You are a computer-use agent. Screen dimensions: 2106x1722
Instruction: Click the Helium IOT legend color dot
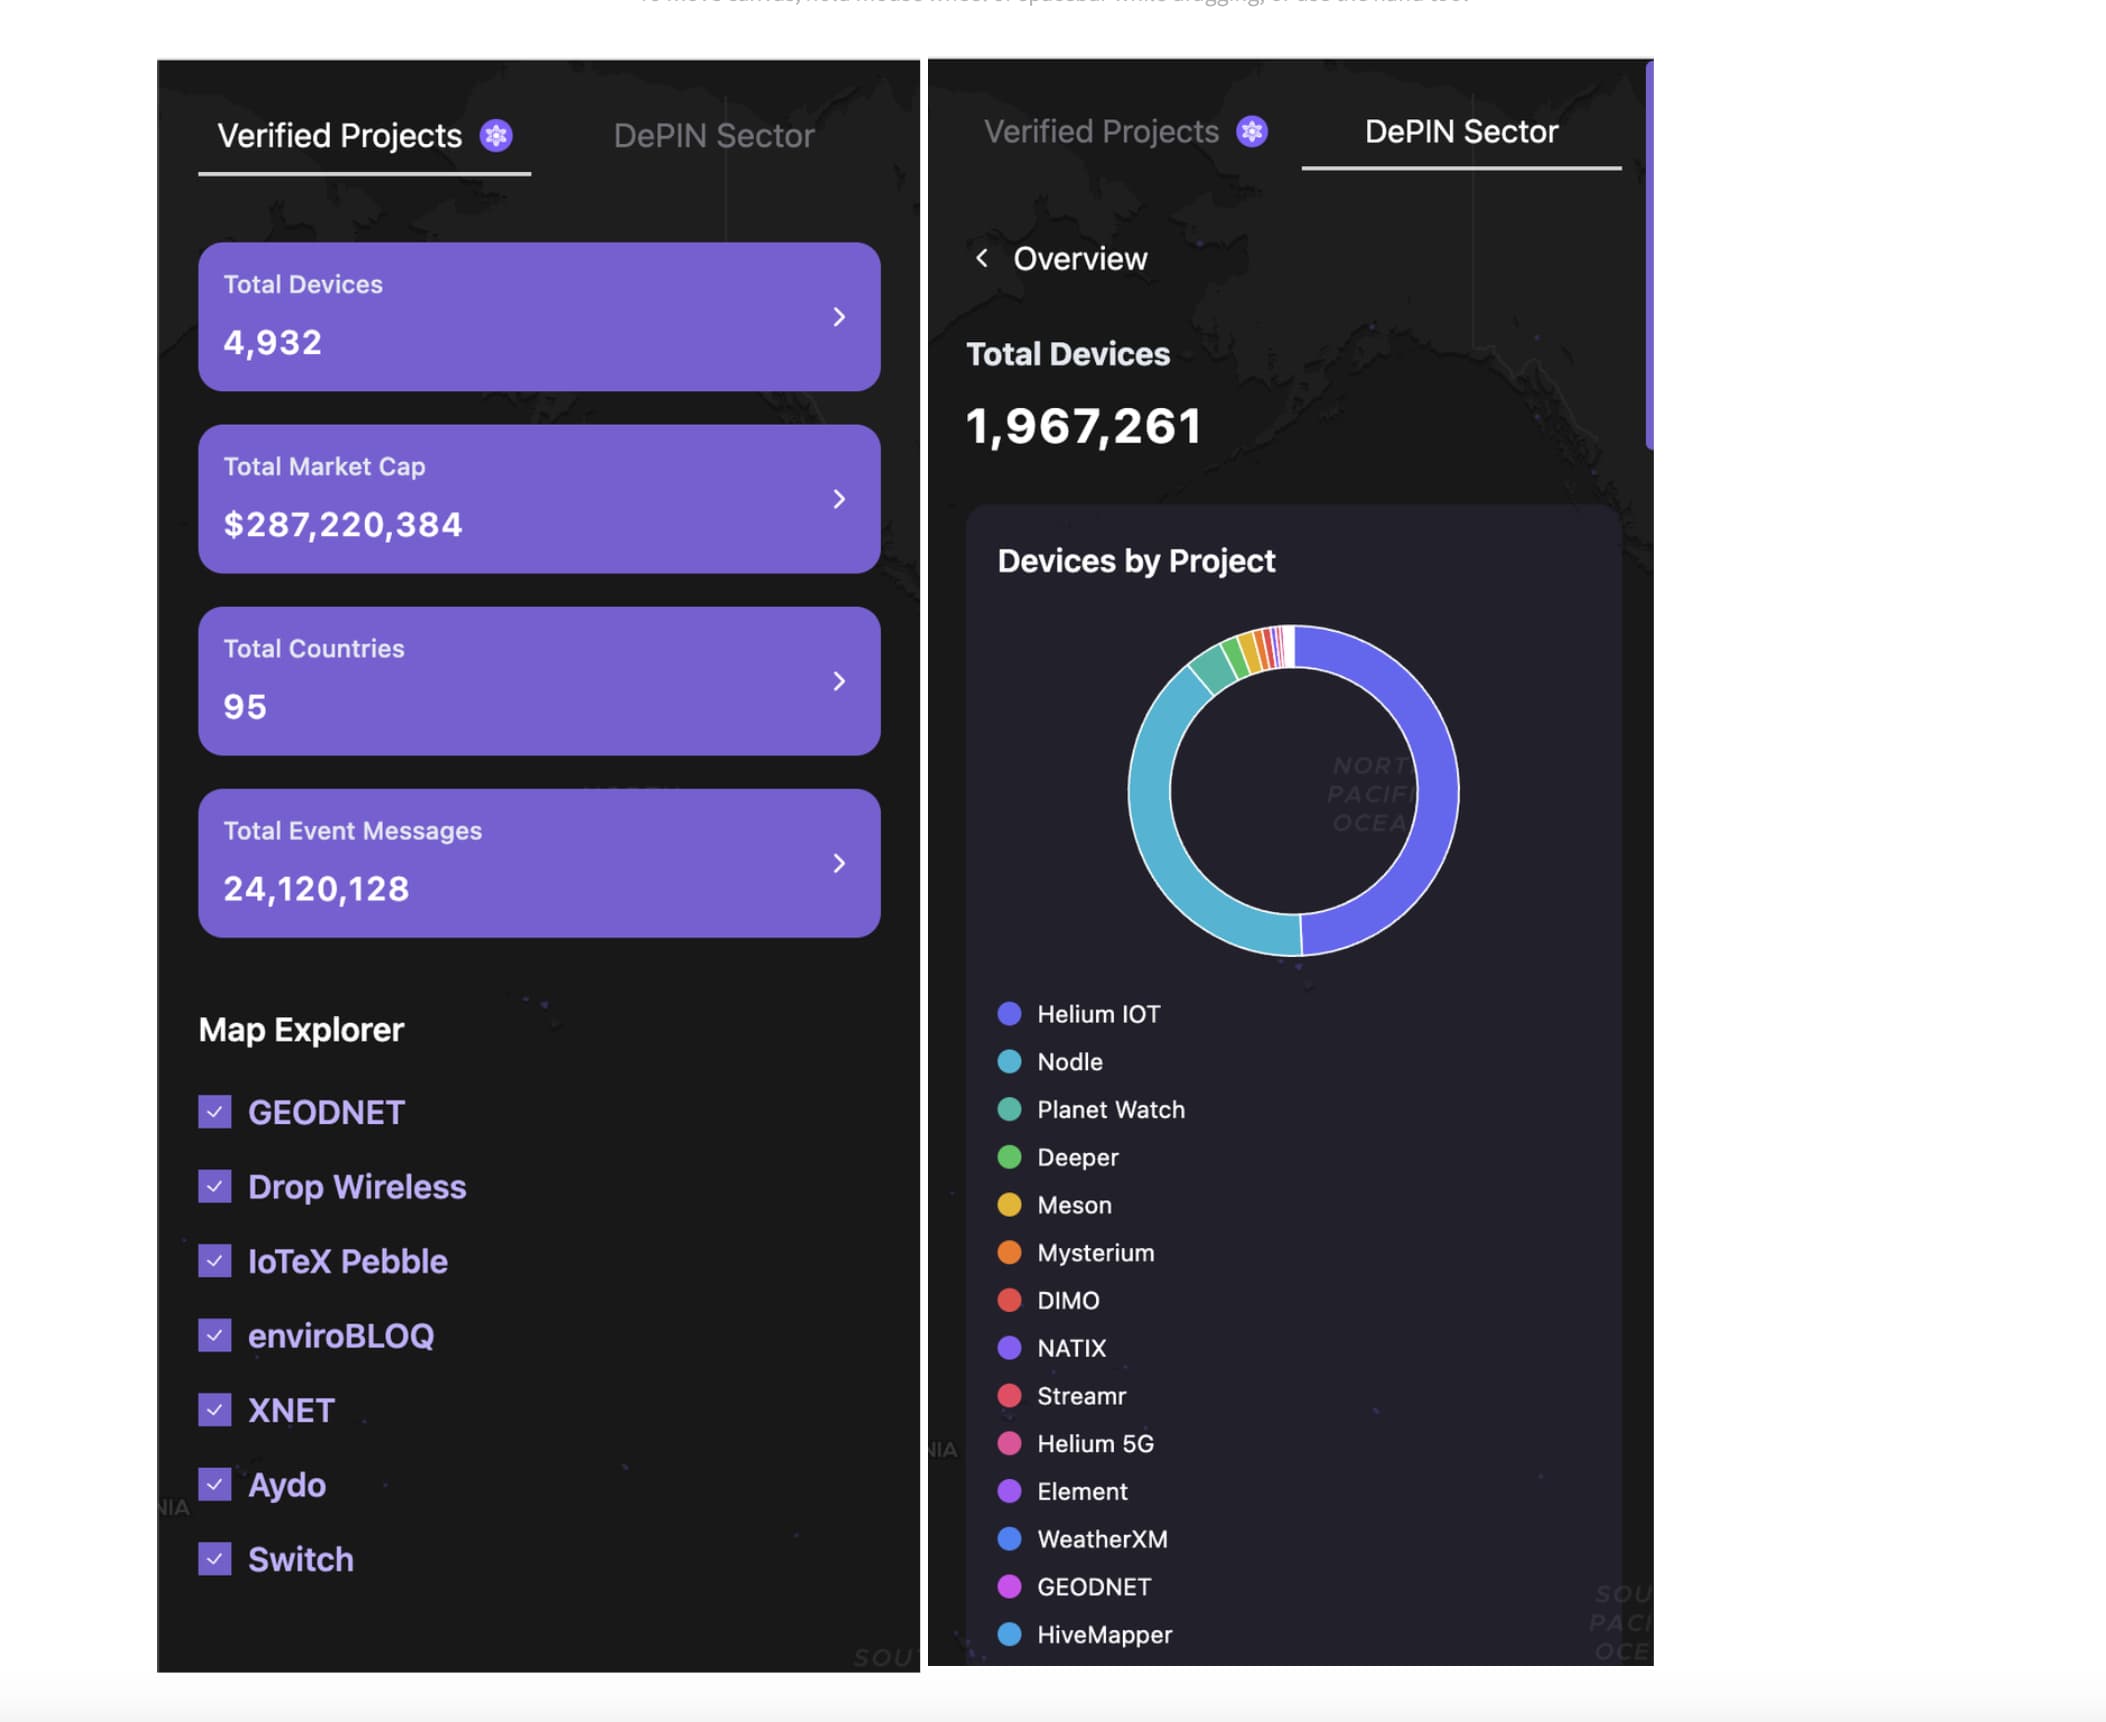1010,1014
